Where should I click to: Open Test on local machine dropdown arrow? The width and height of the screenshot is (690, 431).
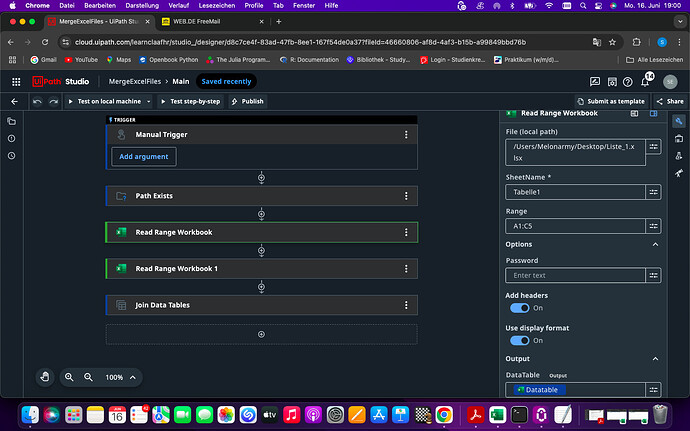click(148, 101)
